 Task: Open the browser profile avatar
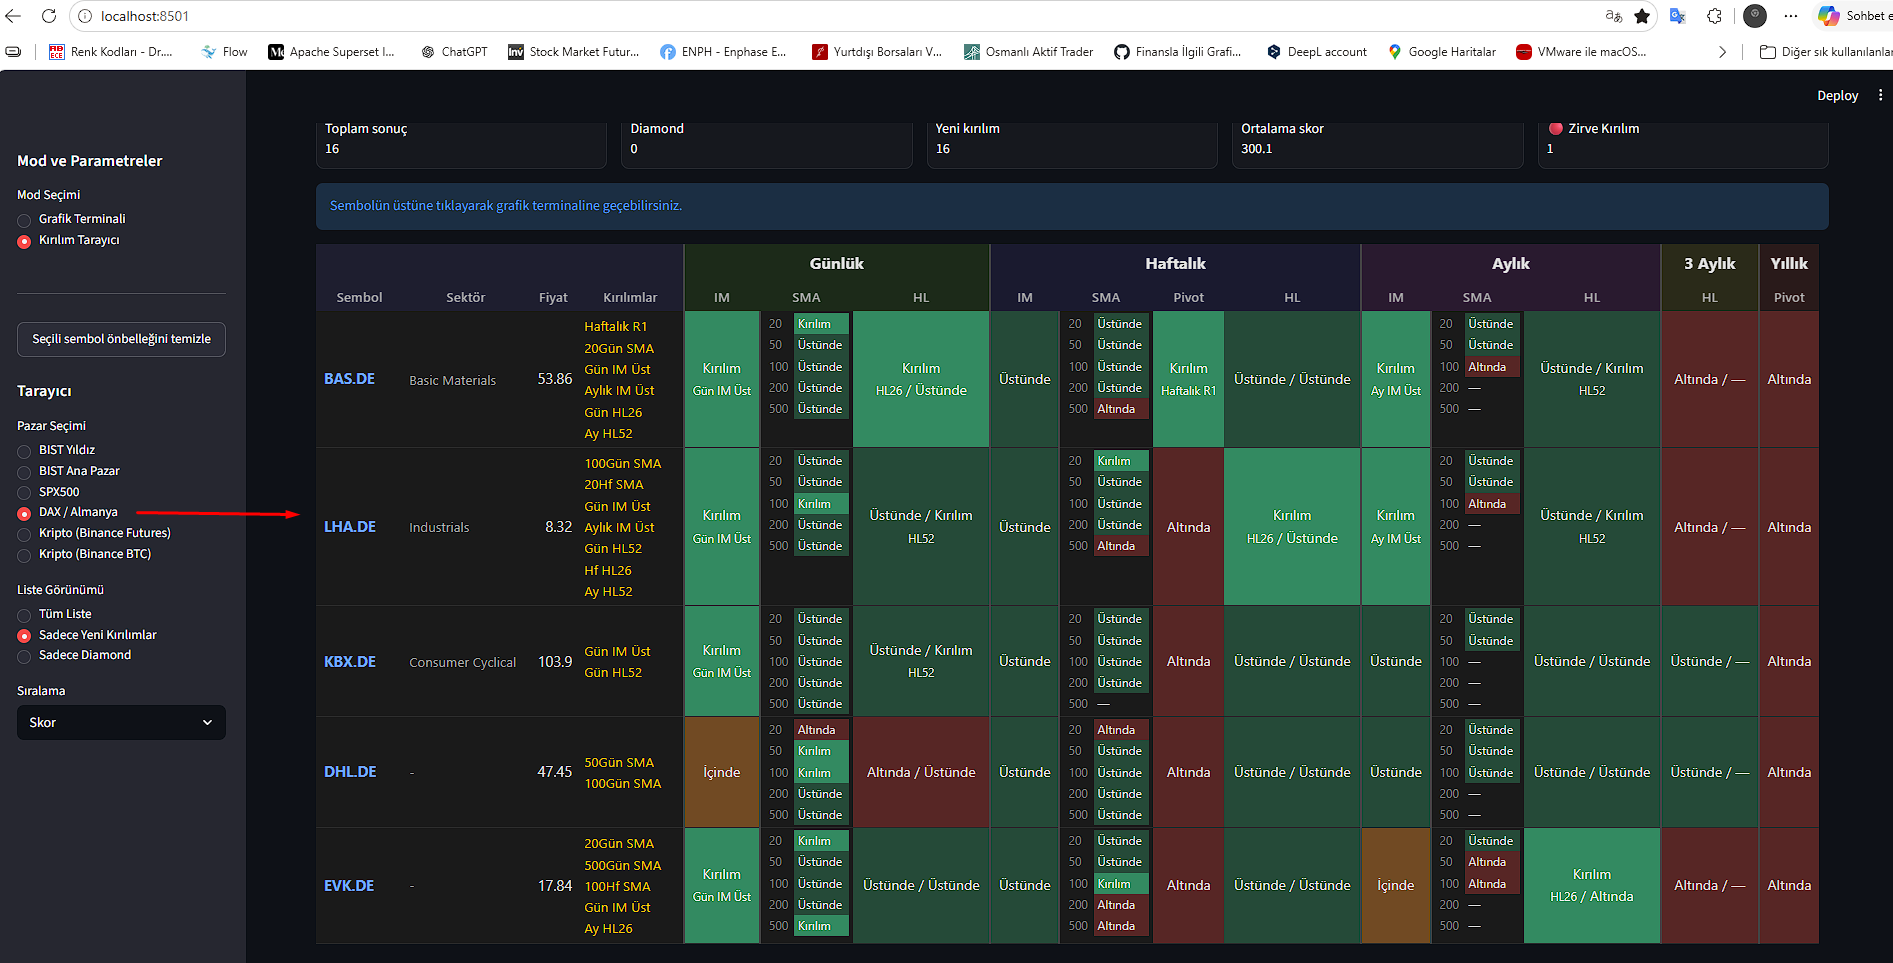pyautogui.click(x=1754, y=16)
